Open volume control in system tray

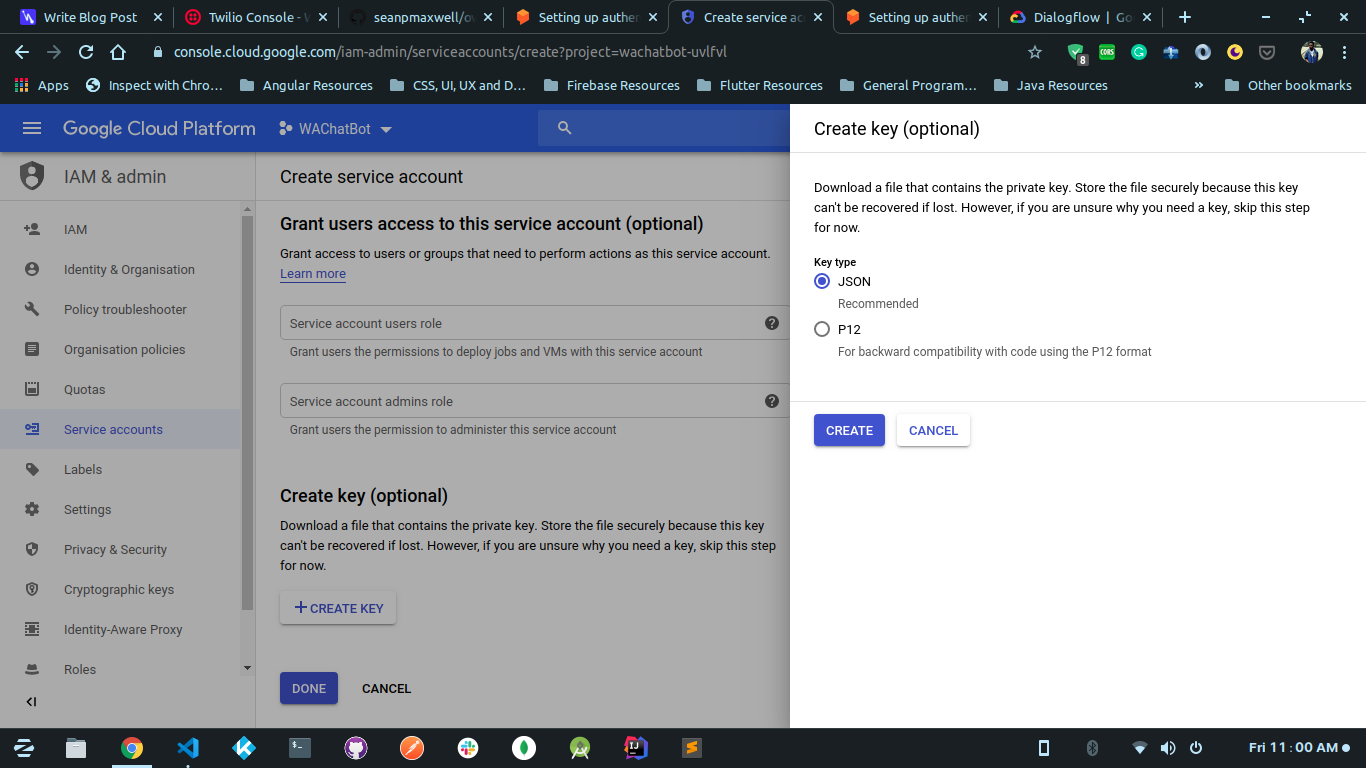1167,747
